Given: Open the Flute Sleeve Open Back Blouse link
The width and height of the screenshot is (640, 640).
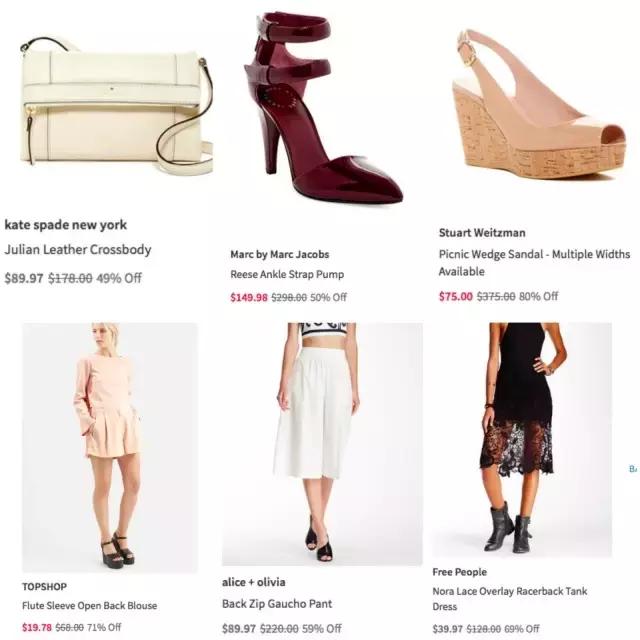Looking at the screenshot, I should [89, 605].
